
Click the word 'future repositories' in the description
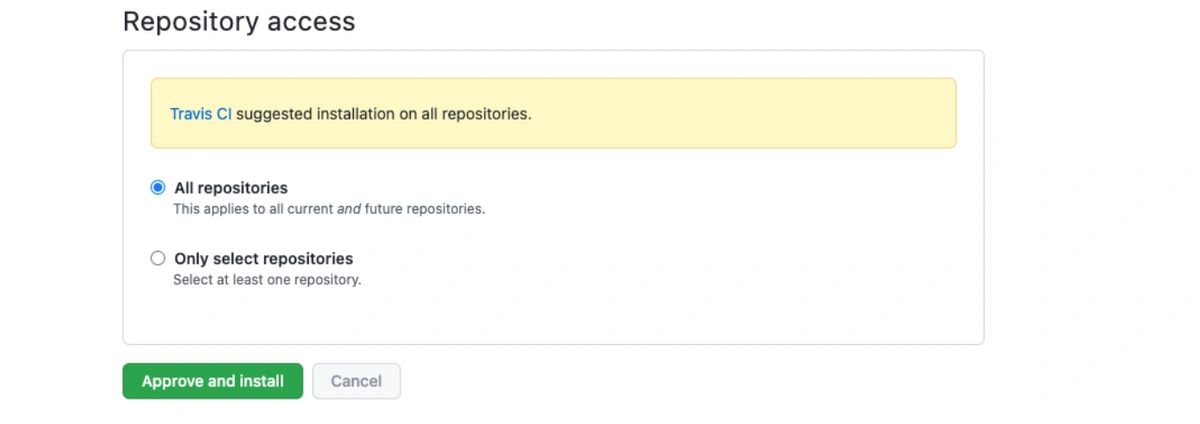[x=425, y=209]
